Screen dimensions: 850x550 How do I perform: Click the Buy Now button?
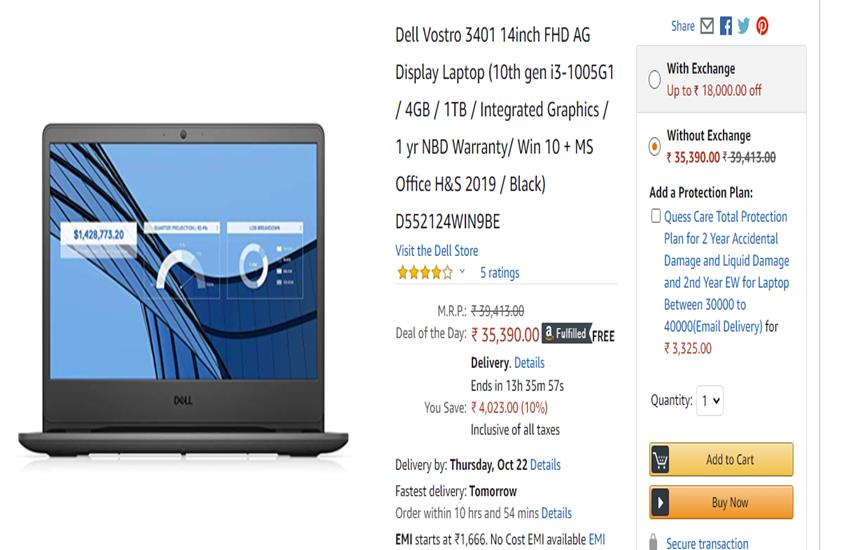click(x=721, y=502)
